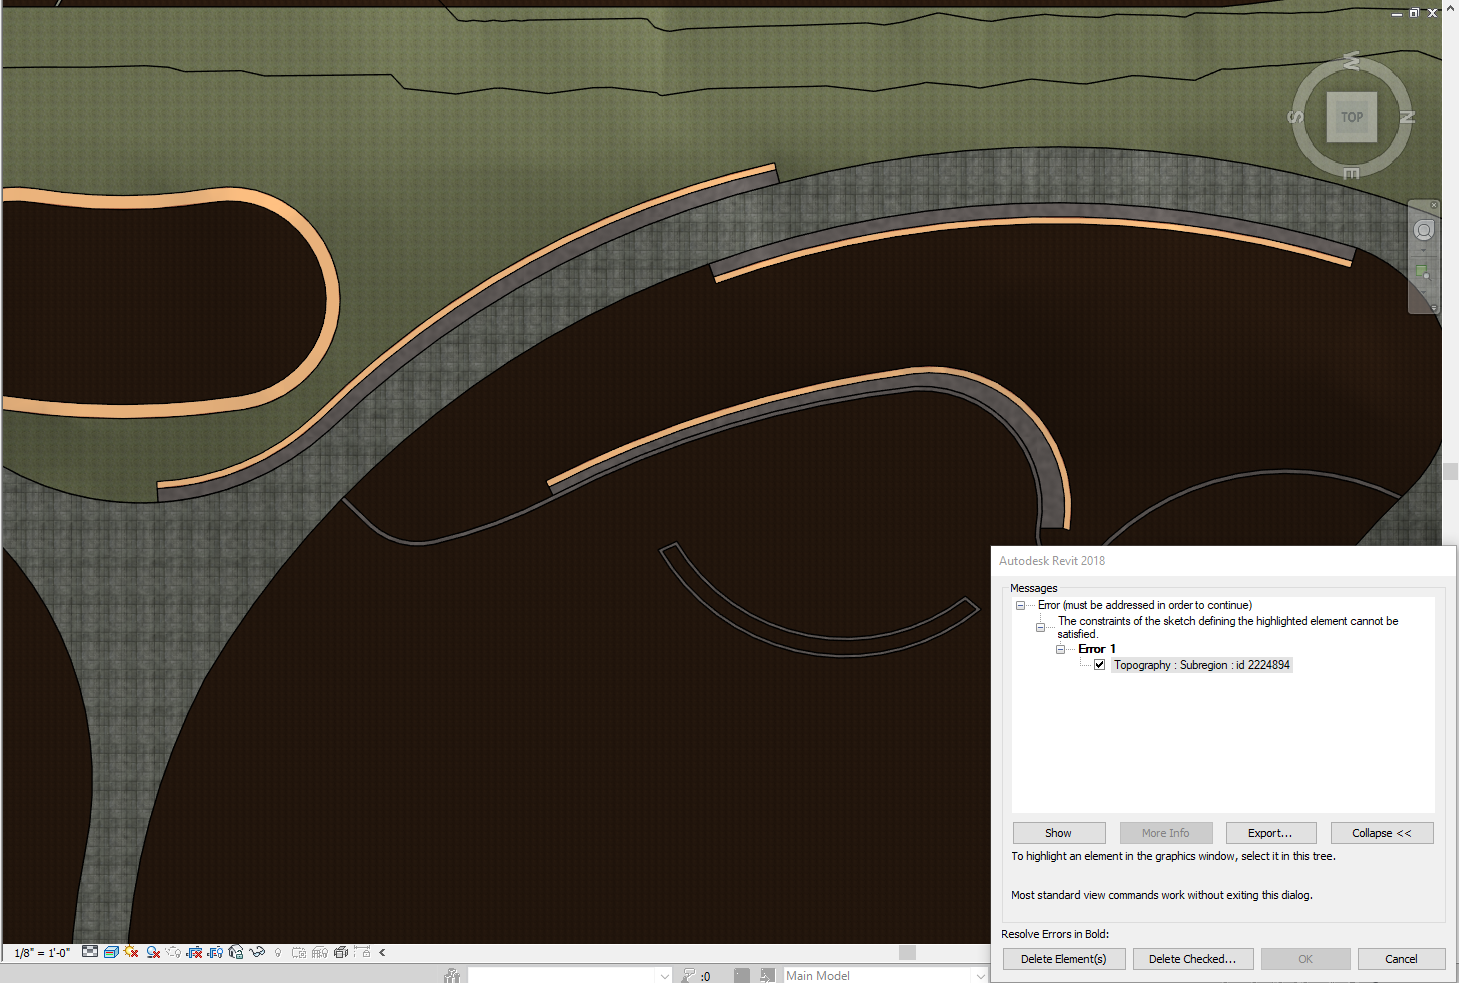
Task: Click Delete Element(s) button
Action: (x=1063, y=958)
